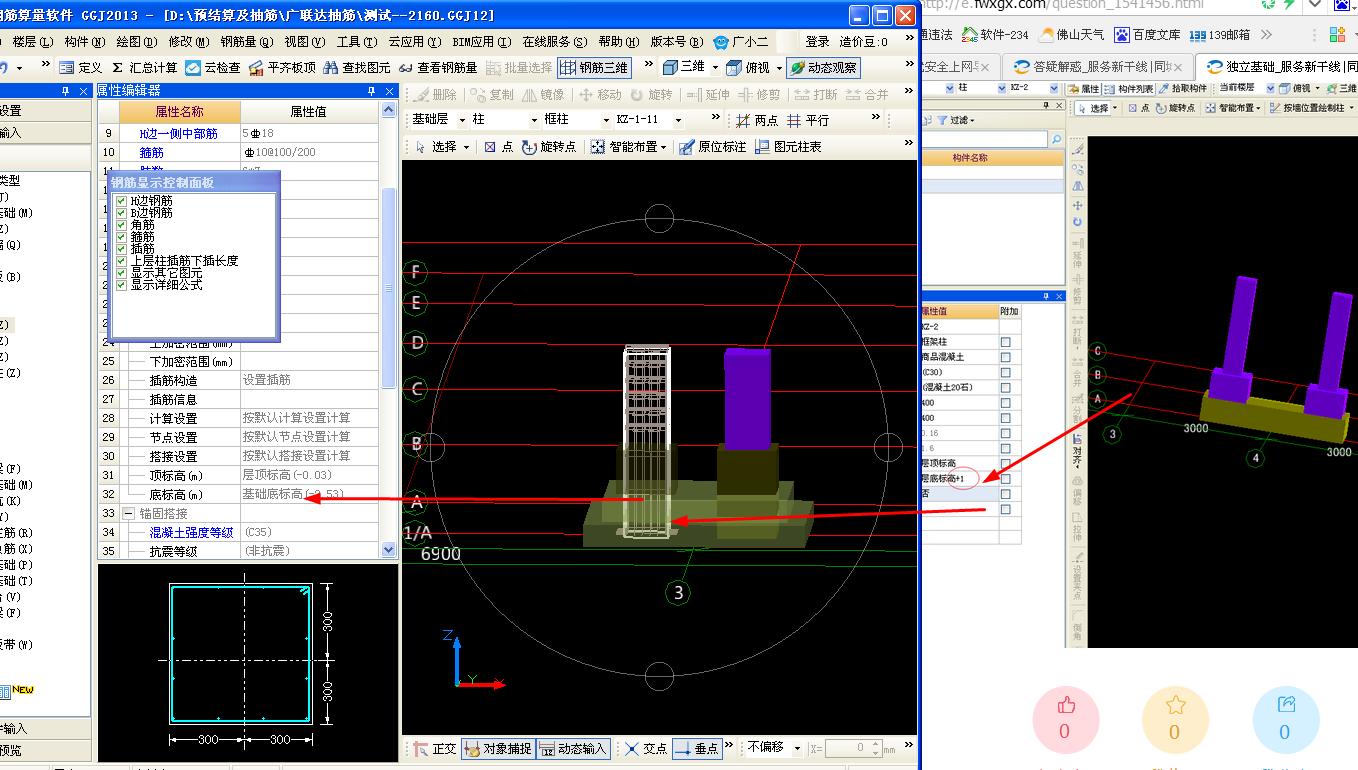Viewport: 1358px width, 770px height.
Task: Open 查看钢筋量 view rebar quantity
Action: pyautogui.click(x=438, y=68)
